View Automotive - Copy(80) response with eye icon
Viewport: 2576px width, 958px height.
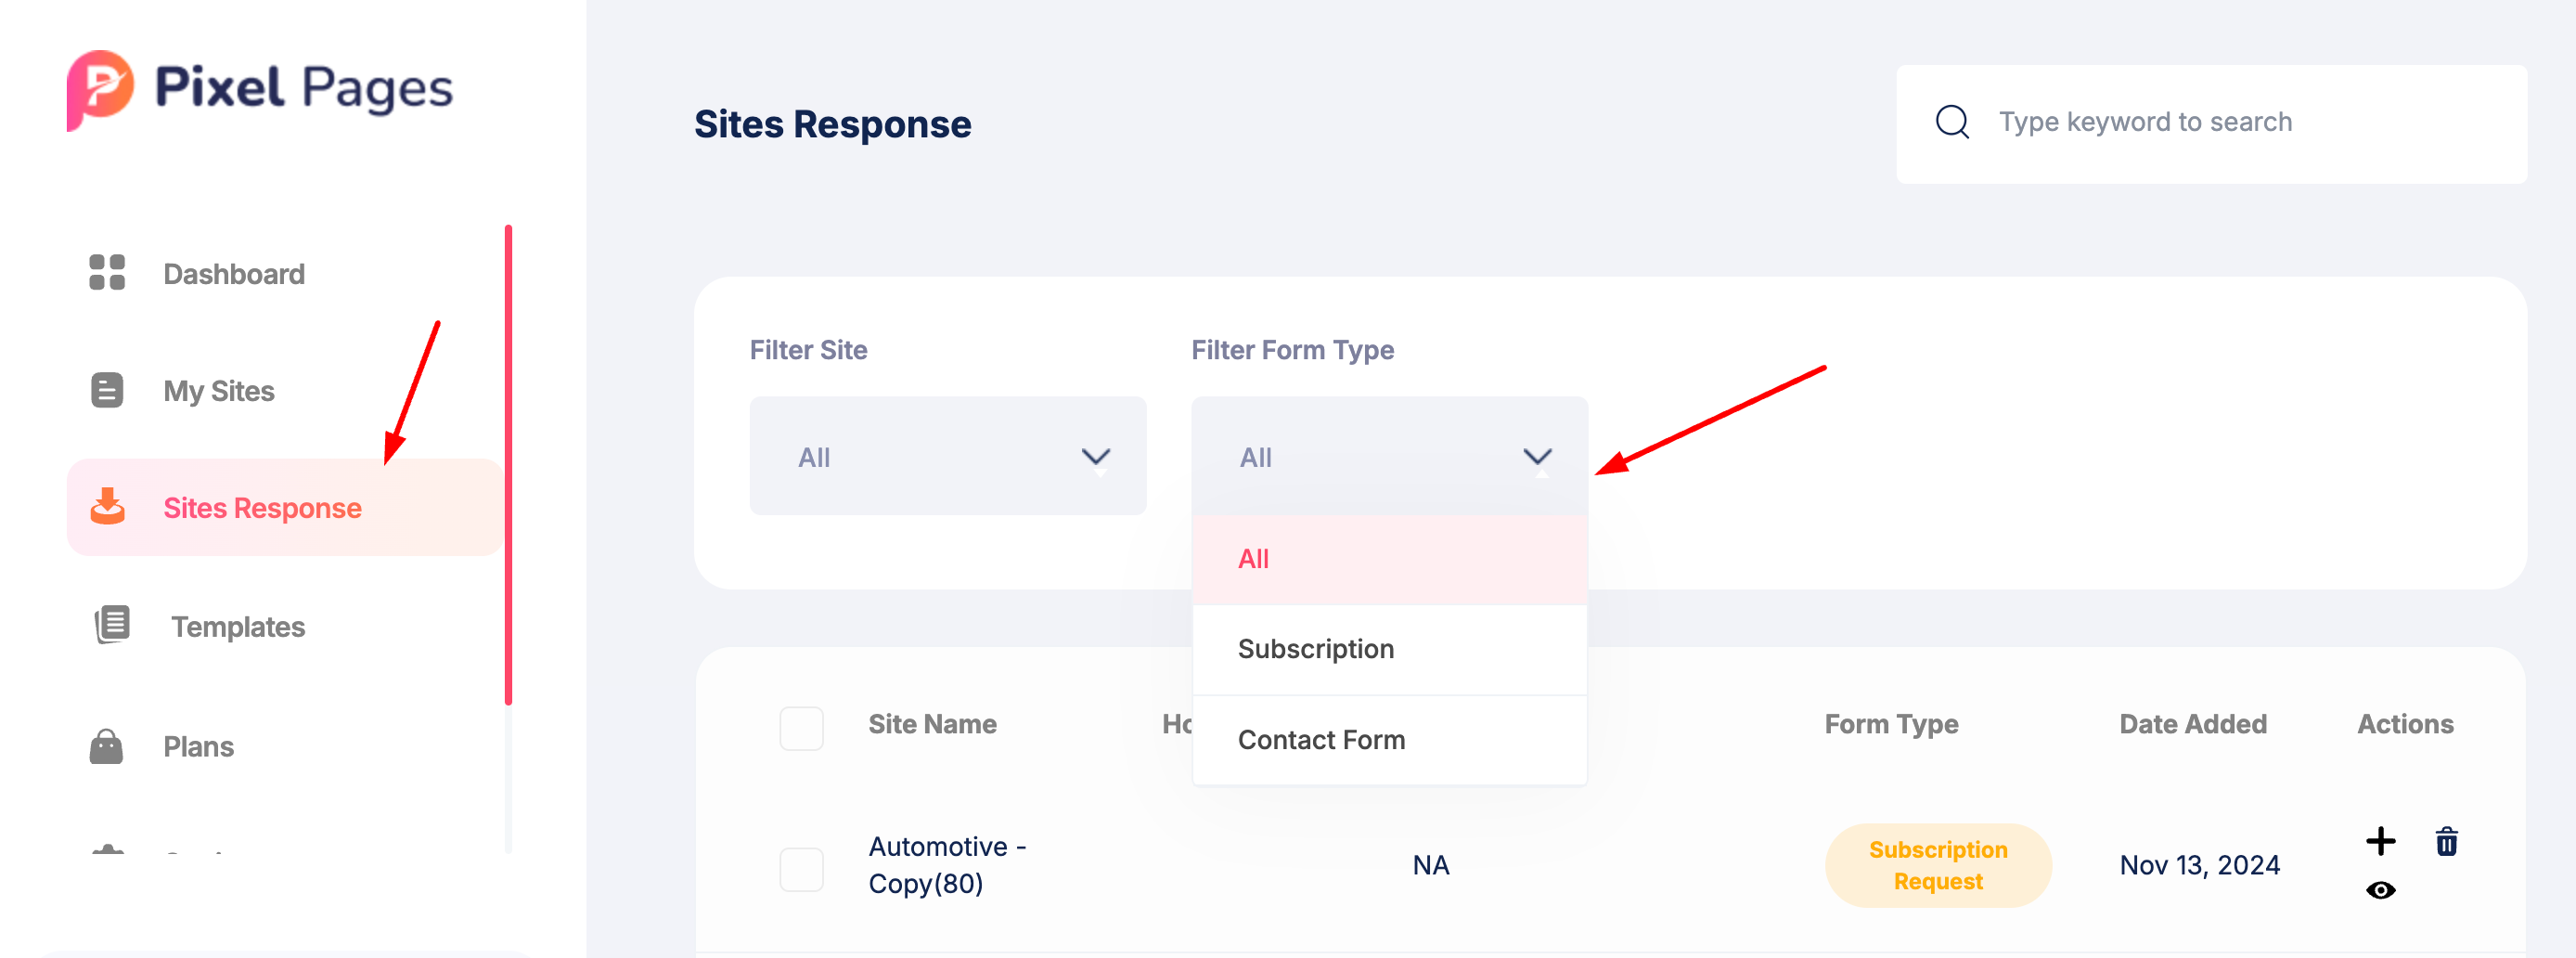tap(2380, 890)
